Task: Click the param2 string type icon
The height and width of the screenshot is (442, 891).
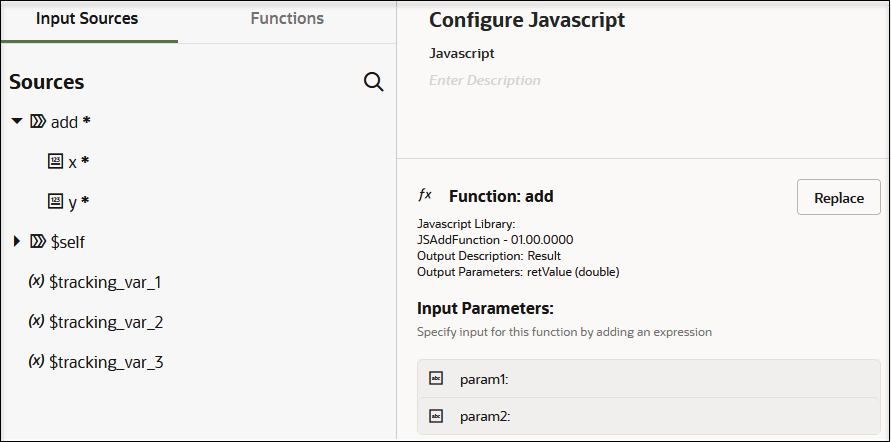Action: pyautogui.click(x=436, y=416)
